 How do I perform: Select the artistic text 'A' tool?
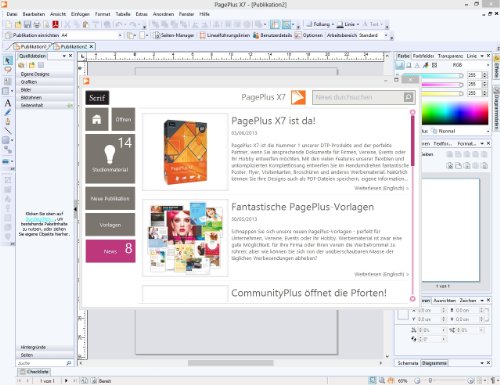8,103
